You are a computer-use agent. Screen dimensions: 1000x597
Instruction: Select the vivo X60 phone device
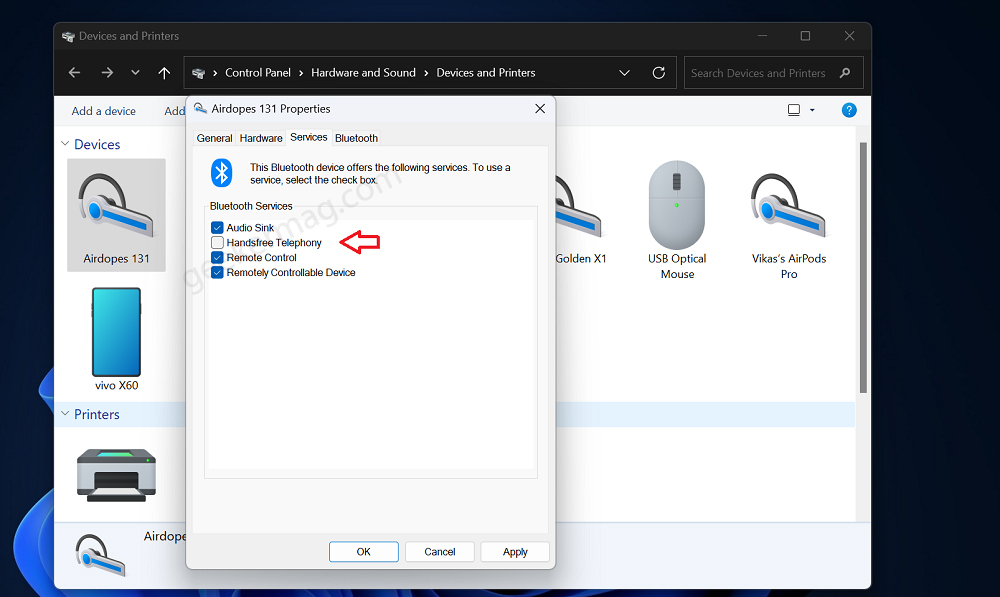pos(116,339)
